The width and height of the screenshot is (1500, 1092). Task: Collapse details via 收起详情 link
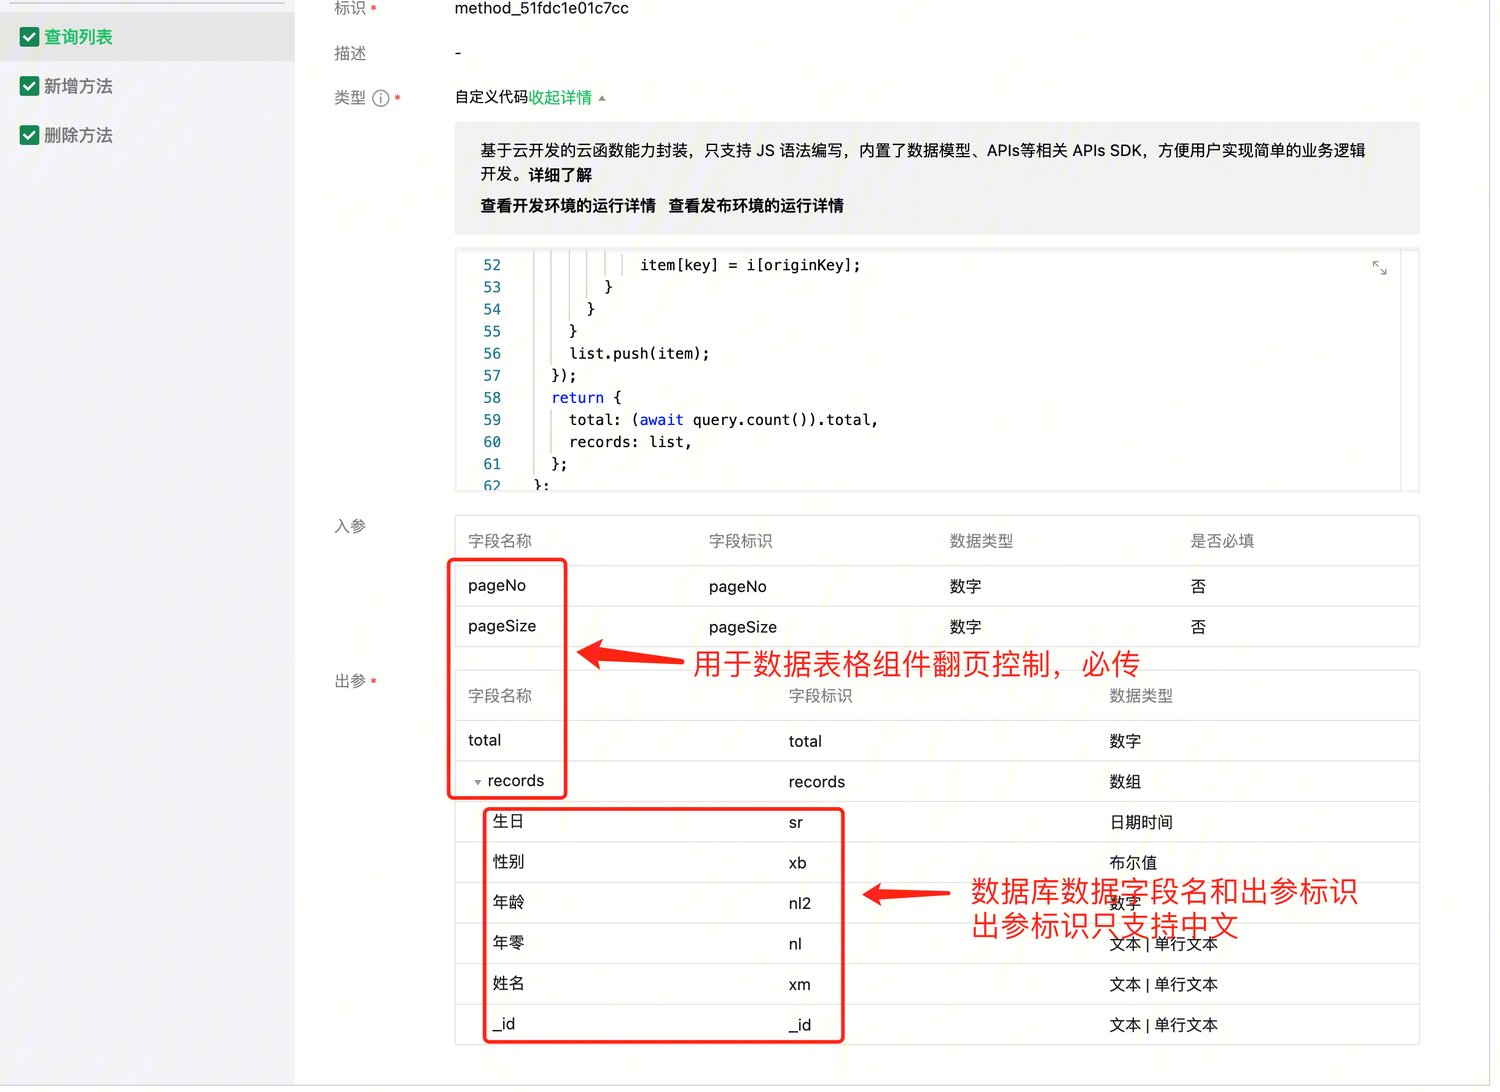click(x=560, y=97)
